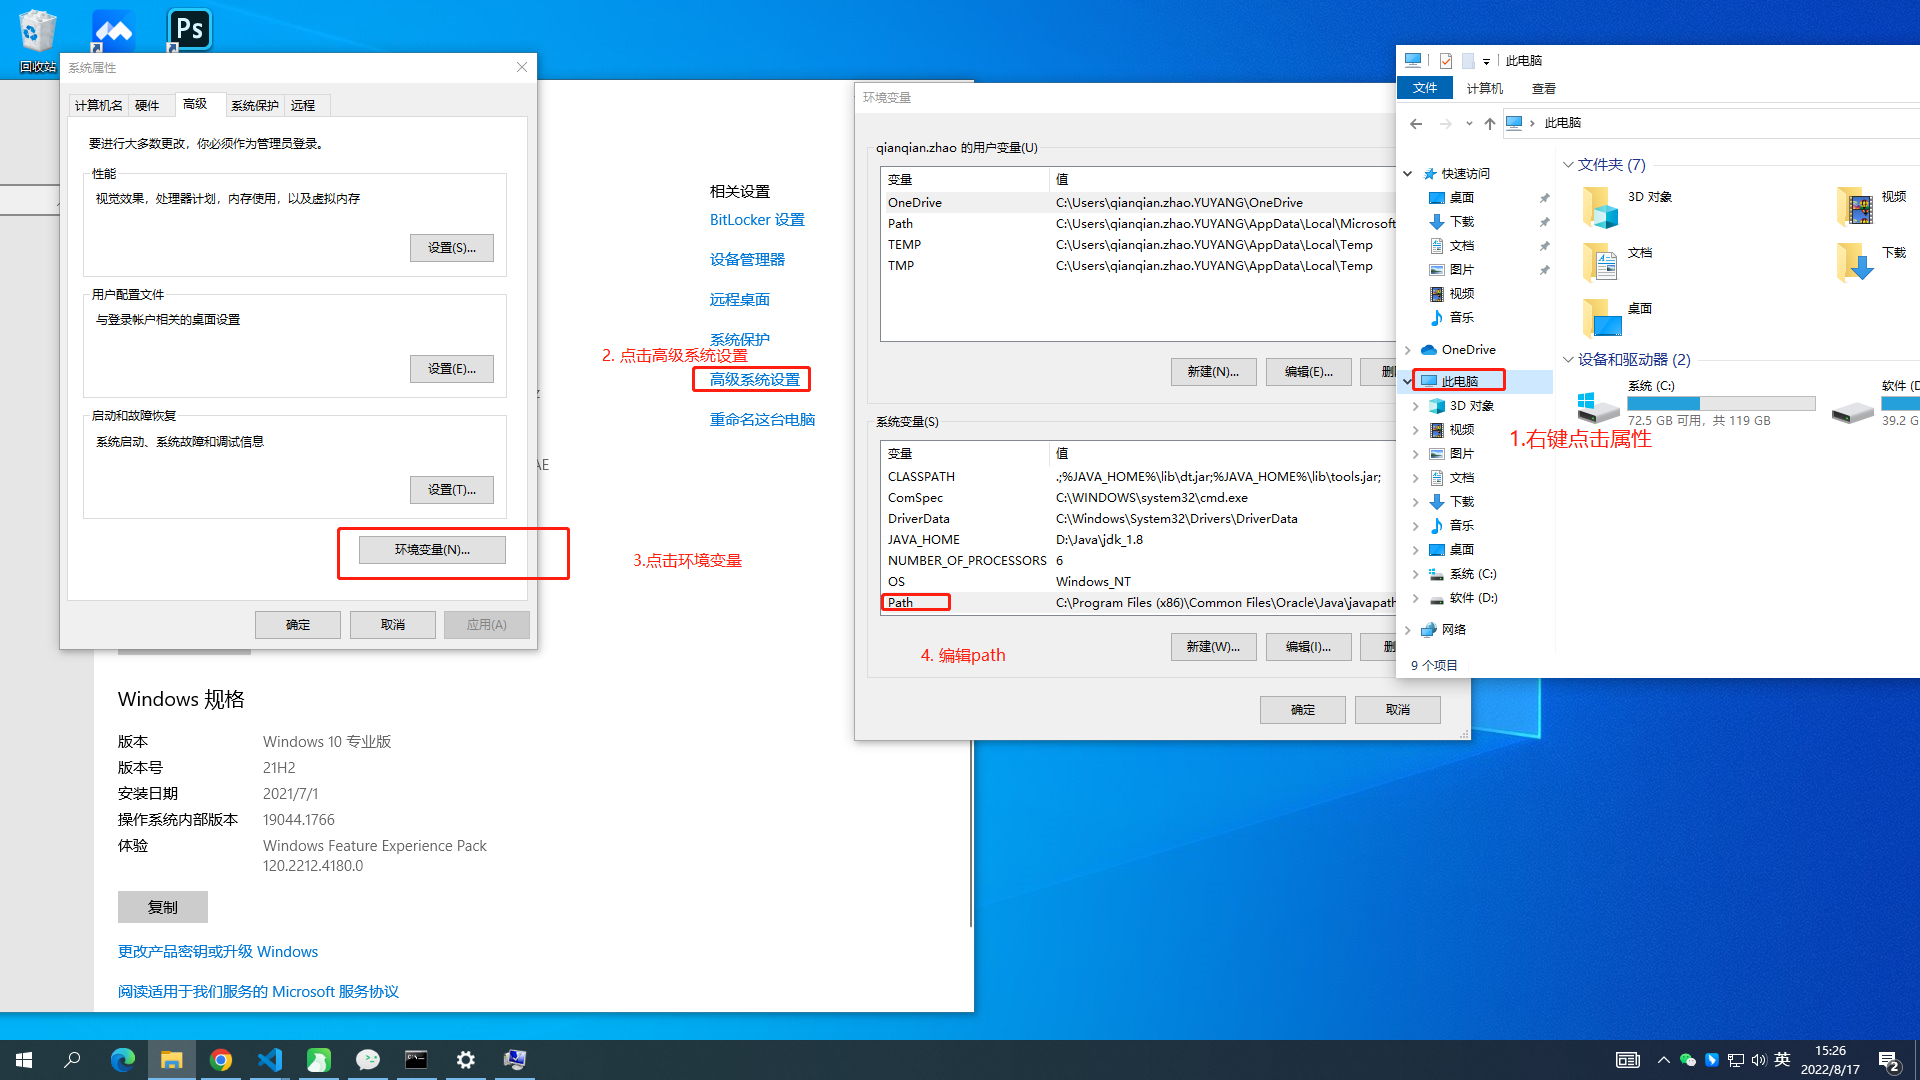Click the volume icon in system tray
This screenshot has width=1920, height=1080.
pos(1759,1060)
